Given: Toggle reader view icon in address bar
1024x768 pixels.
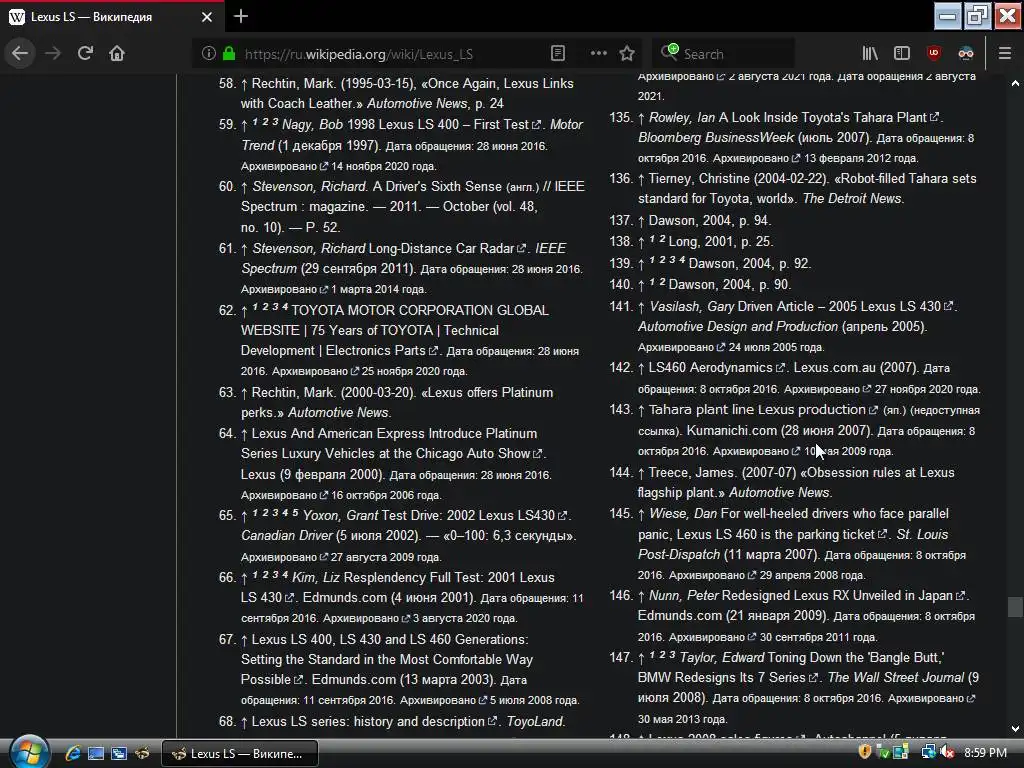Looking at the screenshot, I should click(558, 53).
